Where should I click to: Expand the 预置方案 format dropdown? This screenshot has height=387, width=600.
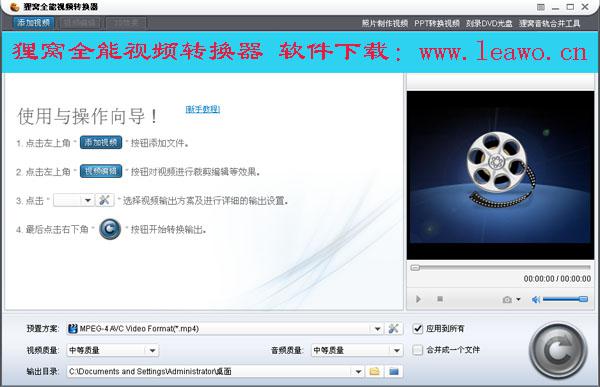click(377, 329)
